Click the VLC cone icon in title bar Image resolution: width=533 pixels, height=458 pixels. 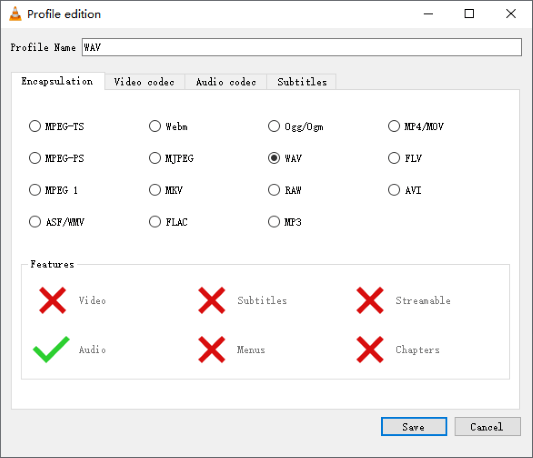(15, 14)
